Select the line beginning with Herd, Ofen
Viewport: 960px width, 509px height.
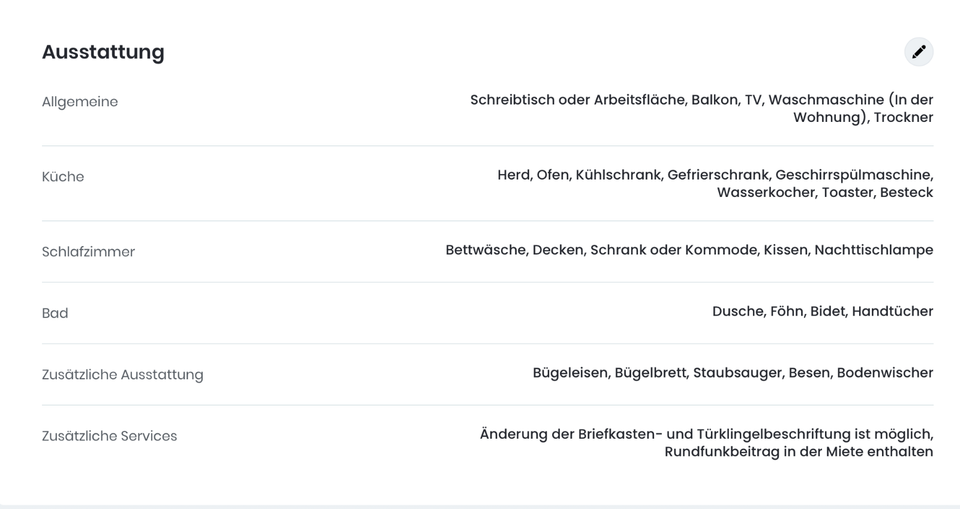[715, 175]
